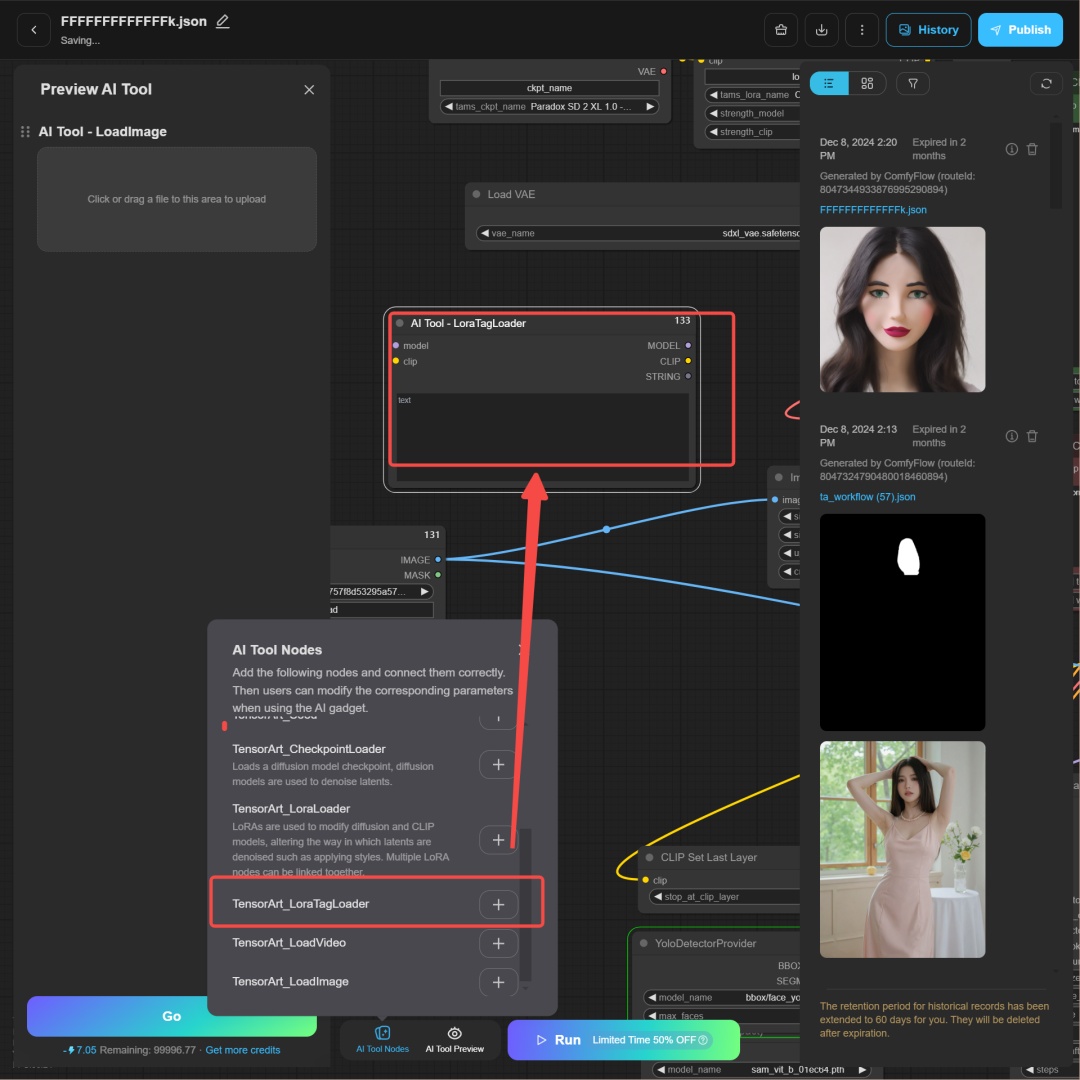
Task: Toggle the History panel button
Action: click(x=928, y=30)
